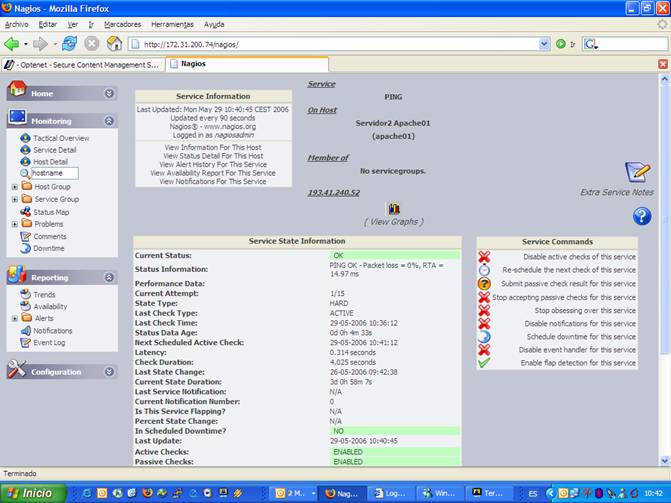This screenshot has width=671, height=503.
Task: Click clock icon to Re-schedule next check
Action: point(484,270)
